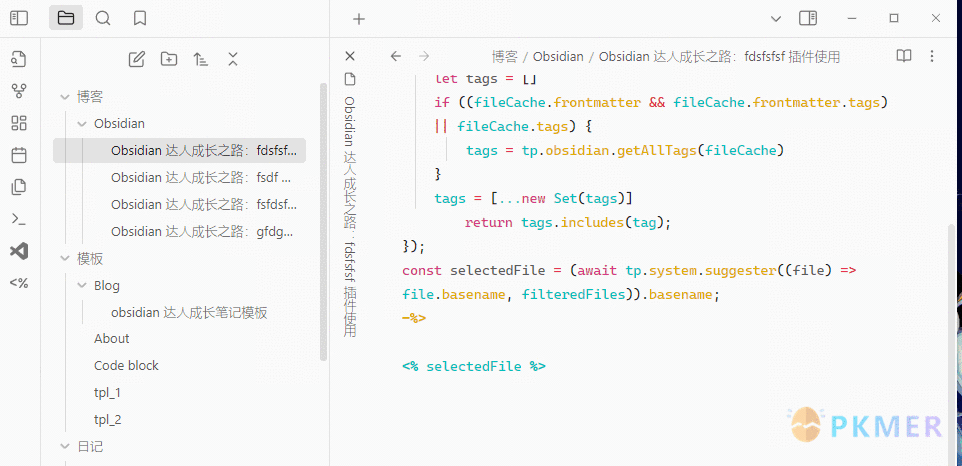The height and width of the screenshot is (466, 962).
Task: Open the Code block note
Action: click(126, 365)
